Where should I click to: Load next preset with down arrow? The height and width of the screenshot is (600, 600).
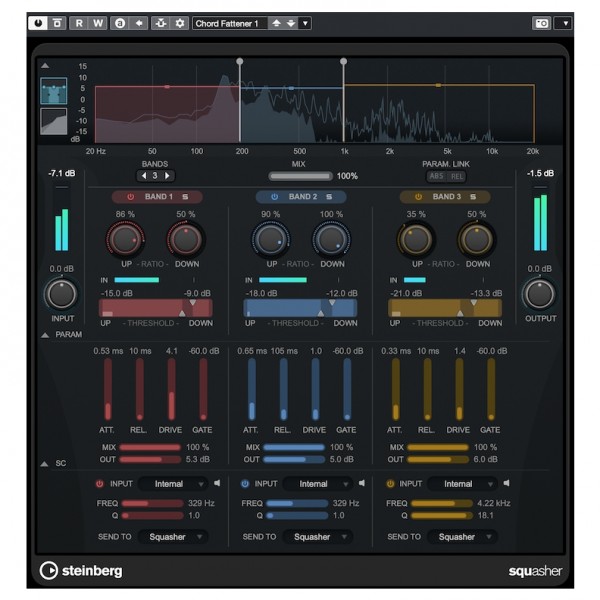tap(291, 23)
